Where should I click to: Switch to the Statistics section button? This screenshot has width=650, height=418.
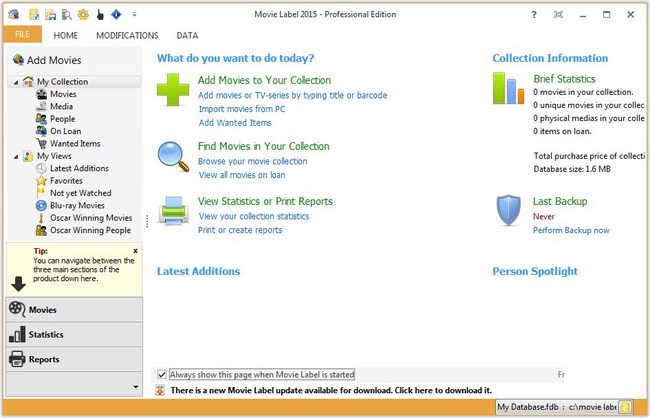[x=74, y=334]
